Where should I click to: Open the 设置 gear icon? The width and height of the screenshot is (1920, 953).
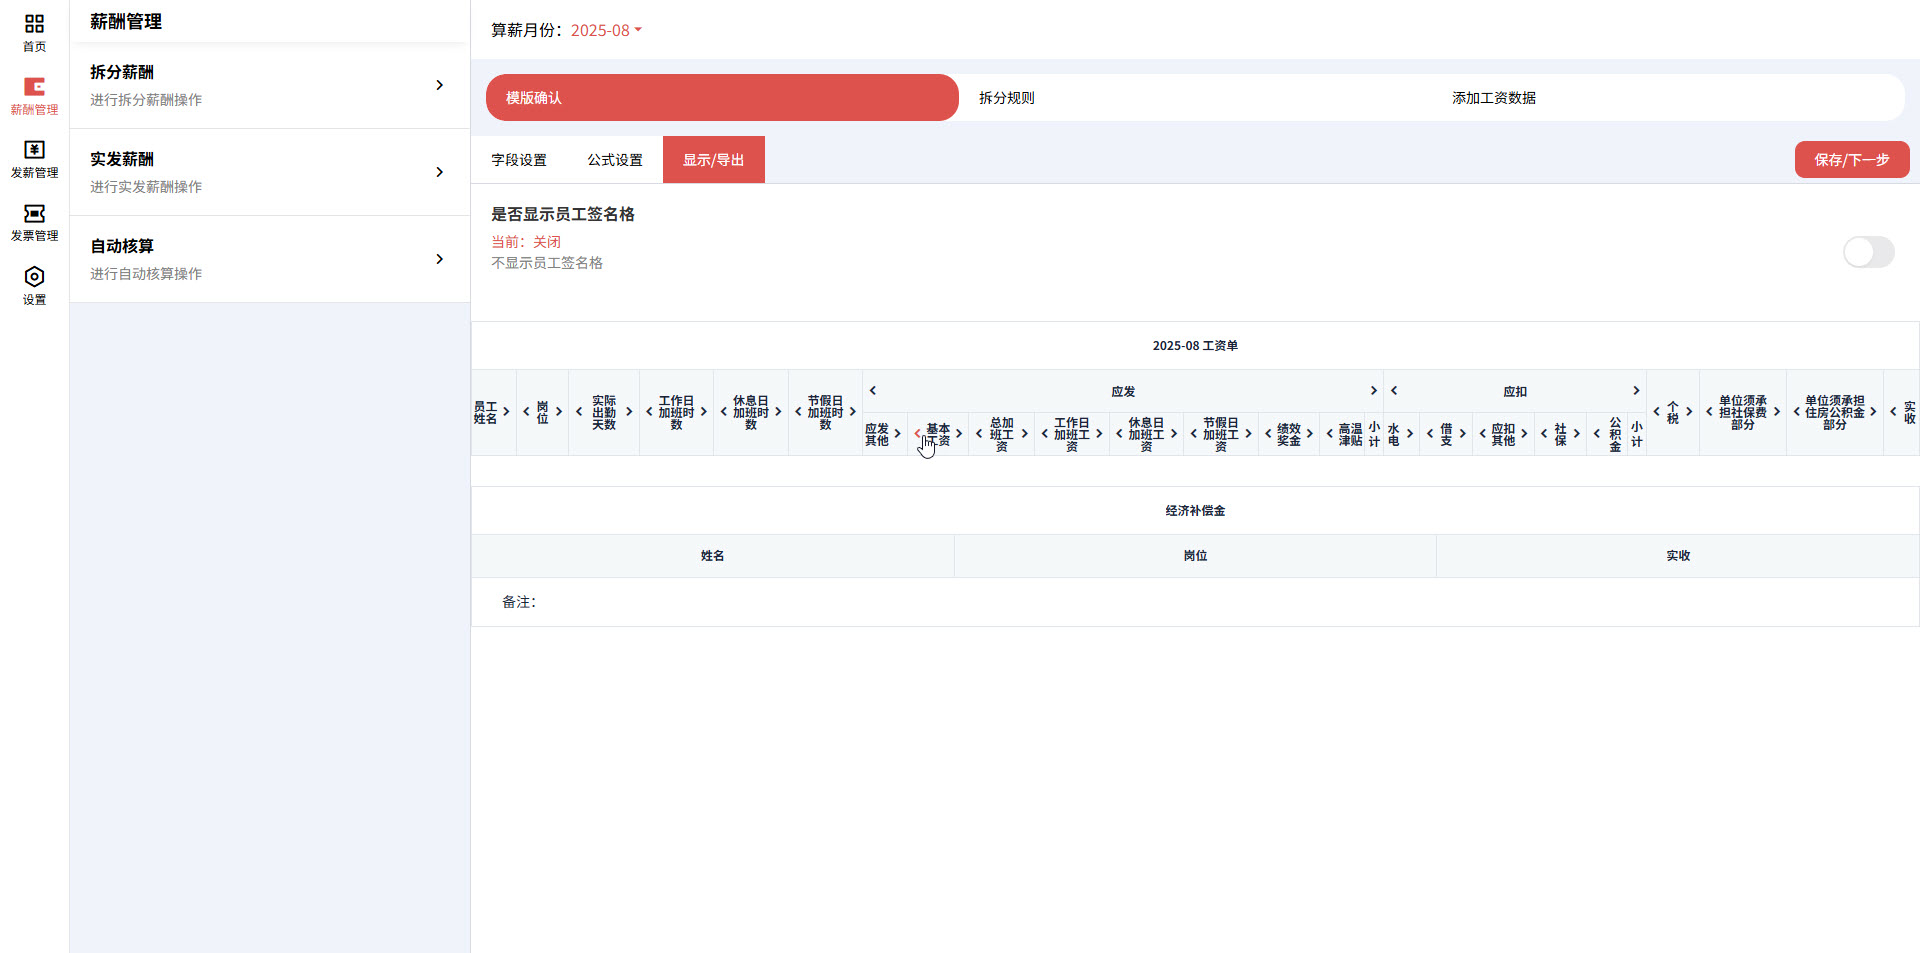click(x=34, y=285)
